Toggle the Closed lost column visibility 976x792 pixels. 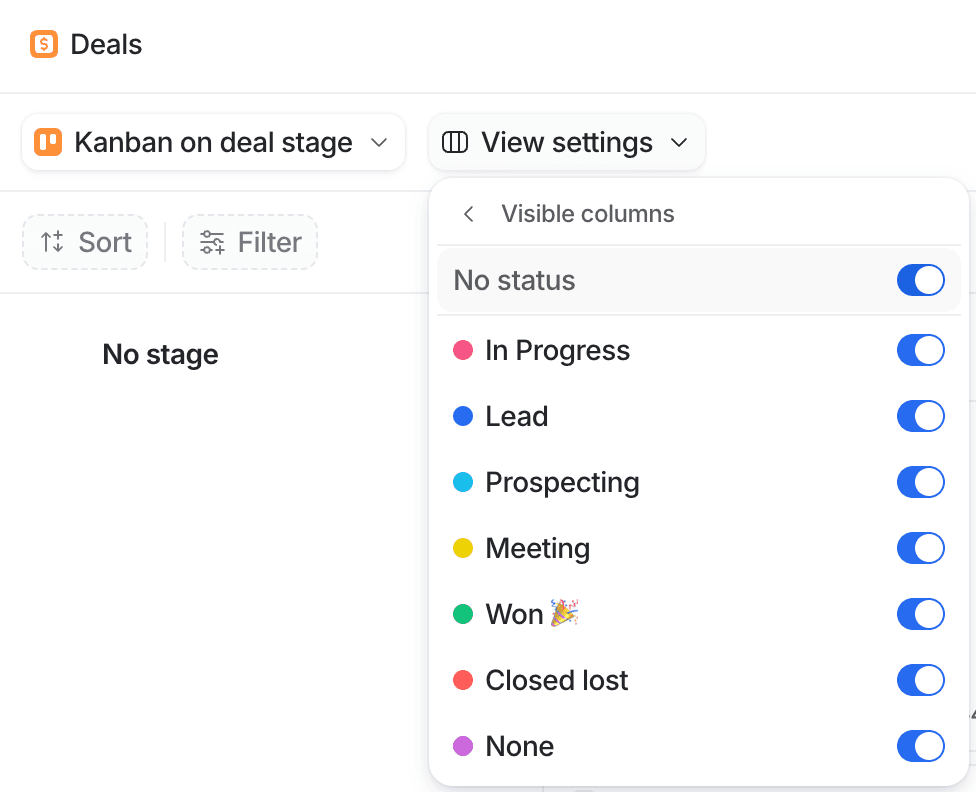point(920,681)
